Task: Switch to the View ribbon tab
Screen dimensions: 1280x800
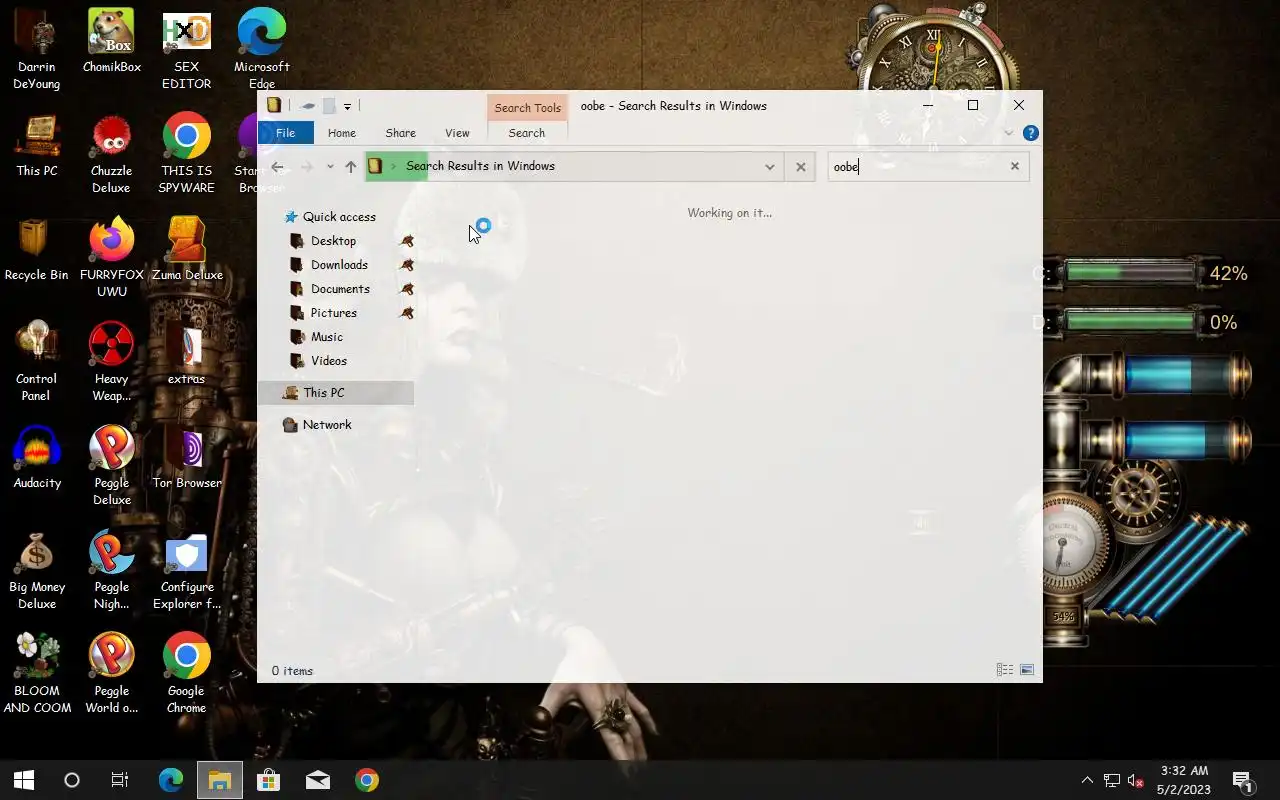Action: (457, 133)
